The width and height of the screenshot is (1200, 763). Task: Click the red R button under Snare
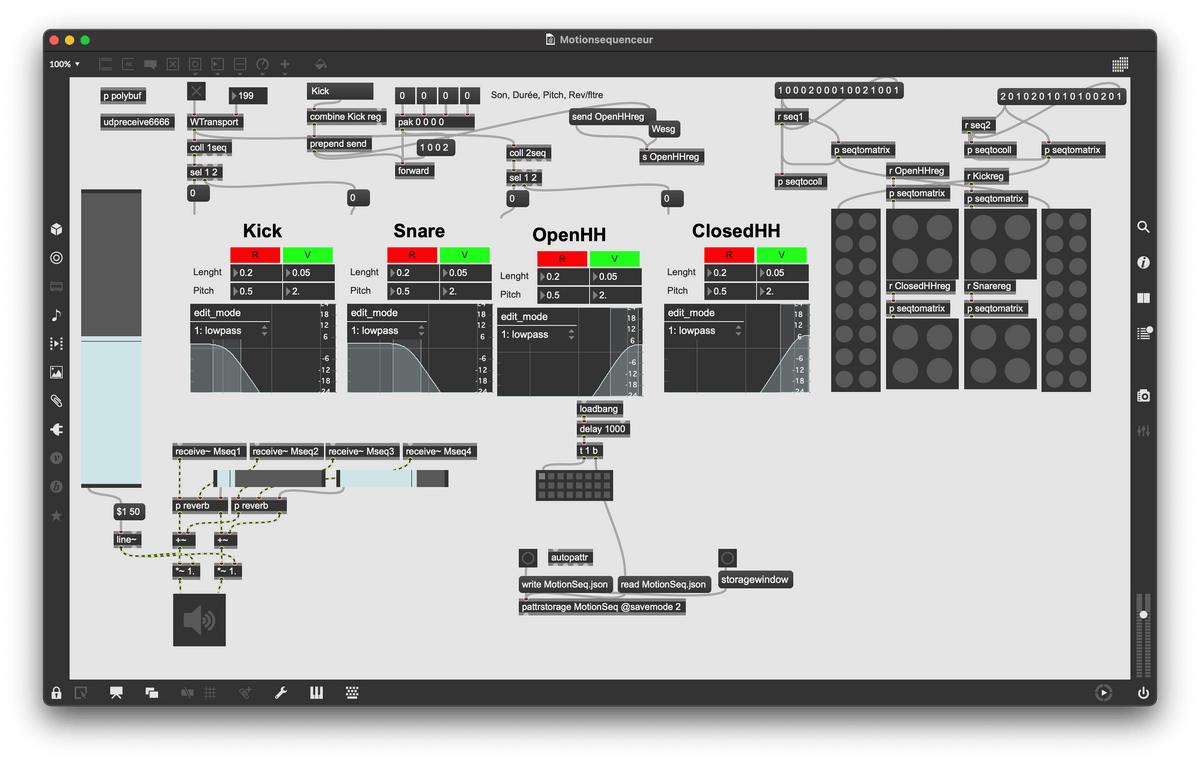pyautogui.click(x=411, y=255)
